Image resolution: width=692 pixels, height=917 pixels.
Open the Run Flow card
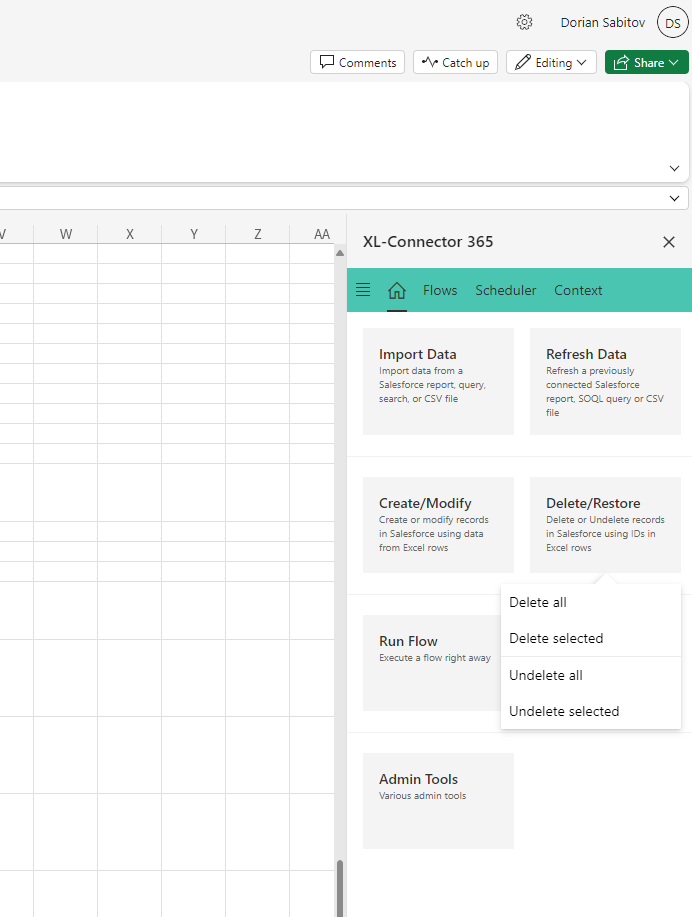[432, 663]
